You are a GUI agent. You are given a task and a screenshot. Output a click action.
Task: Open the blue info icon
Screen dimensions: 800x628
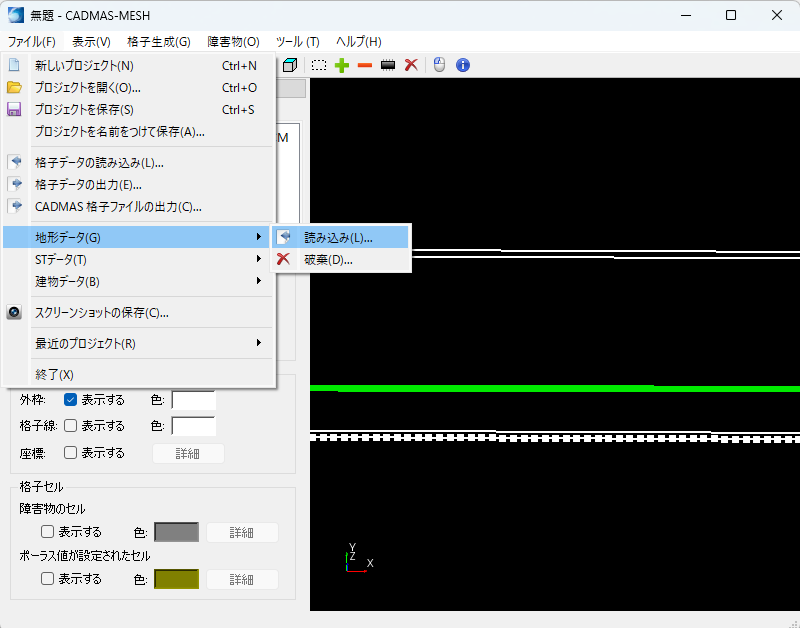click(462, 65)
